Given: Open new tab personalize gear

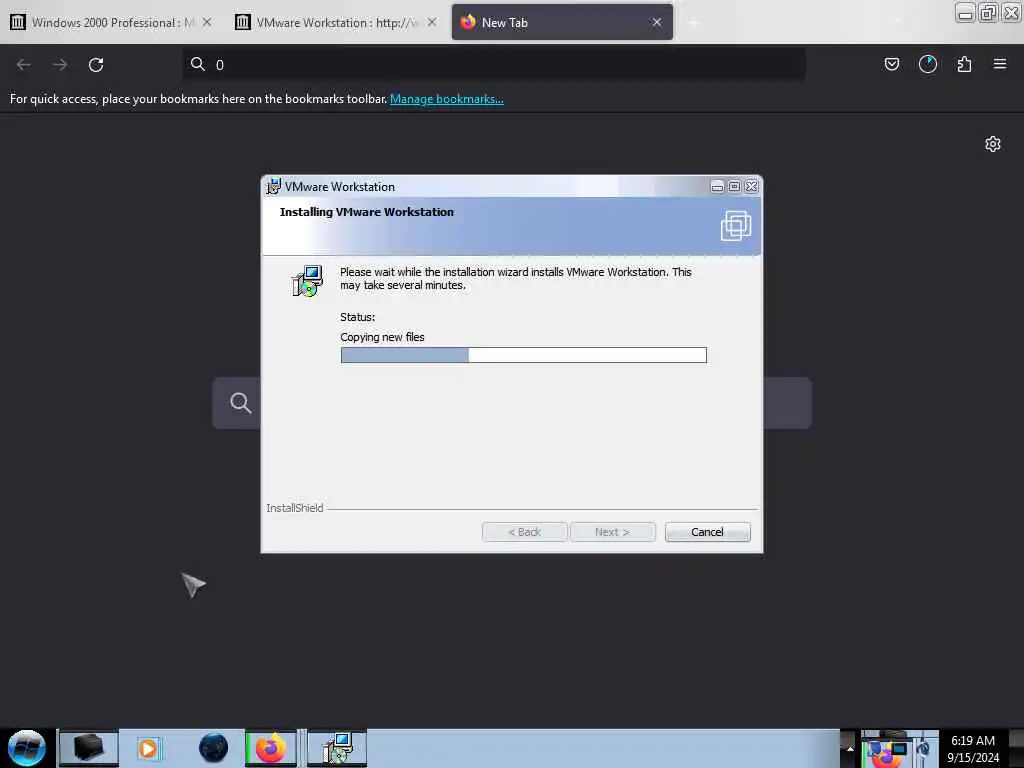Looking at the screenshot, I should point(993,144).
